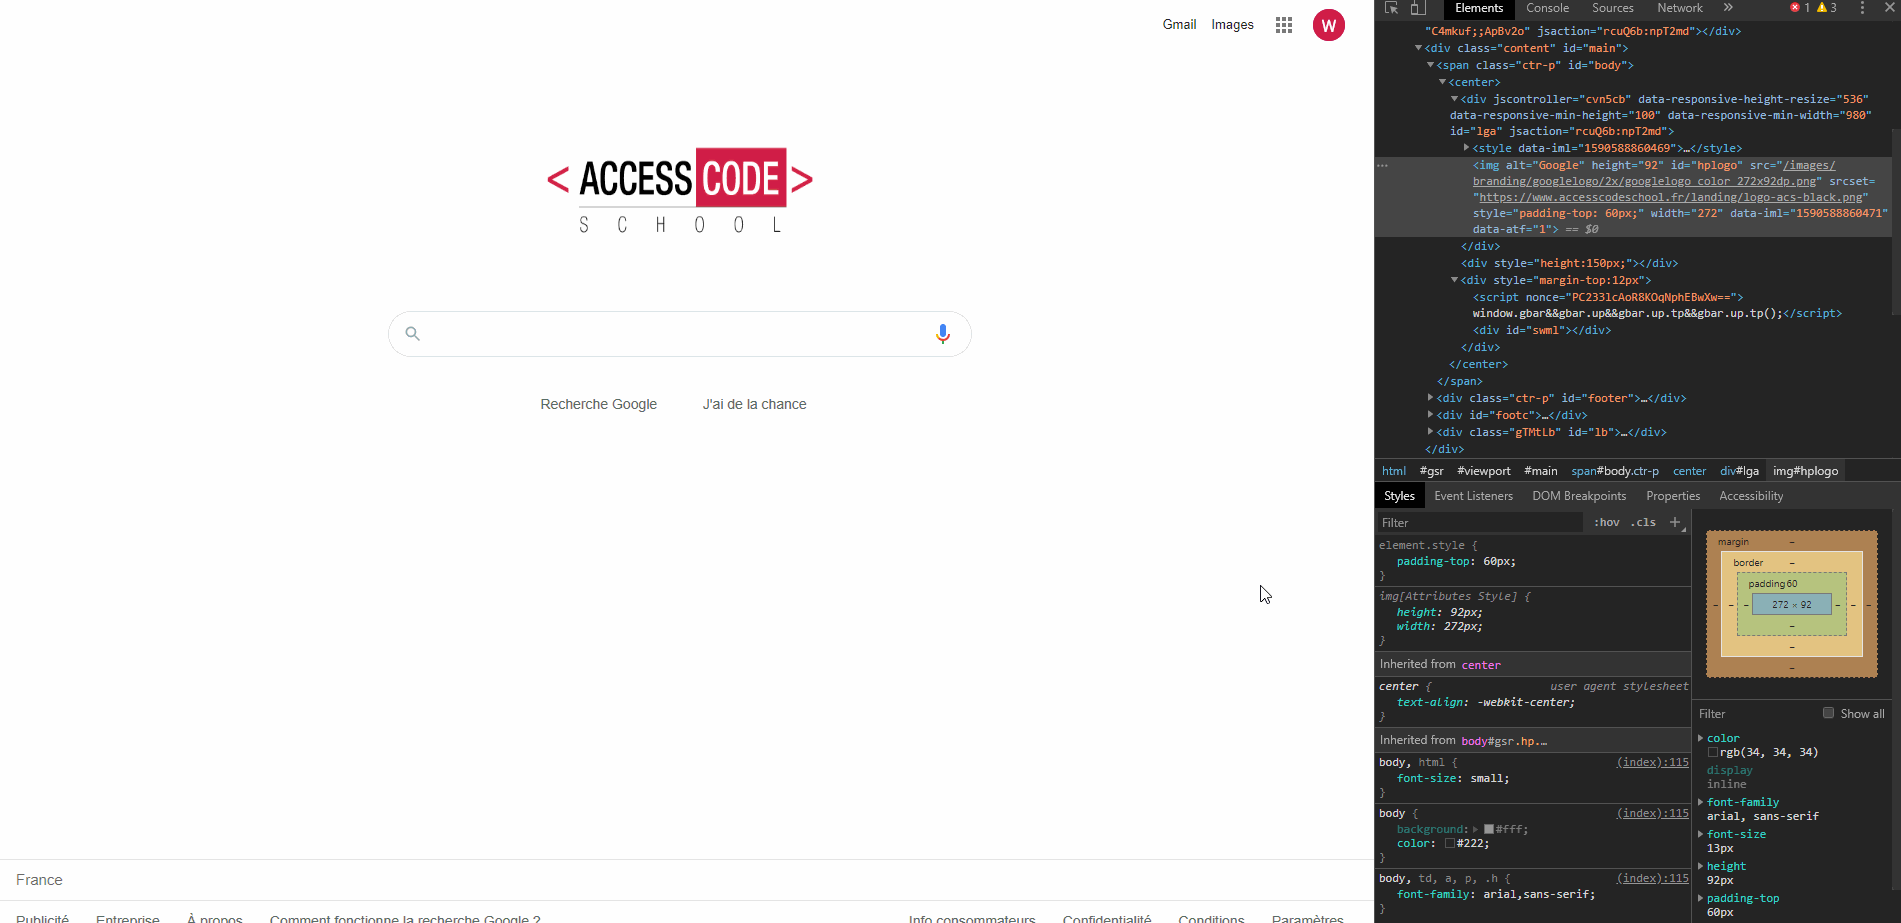Add new style rule plus icon
Image resolution: width=1901 pixels, height=923 pixels.
(x=1675, y=522)
